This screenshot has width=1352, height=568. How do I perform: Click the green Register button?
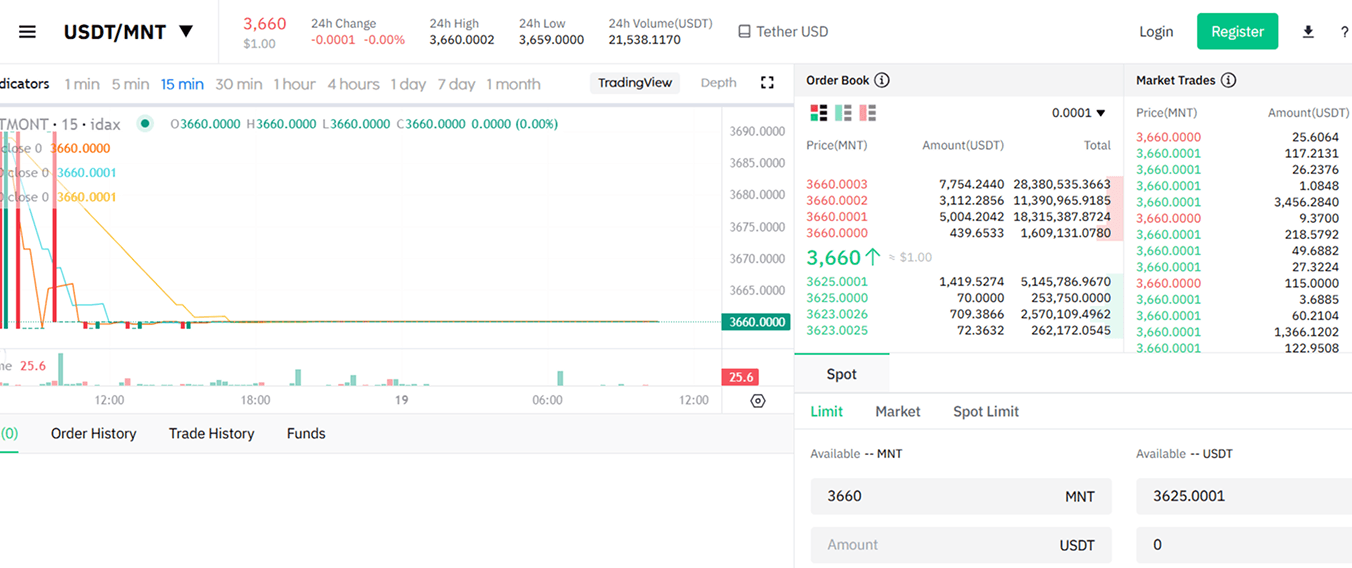tap(1237, 31)
